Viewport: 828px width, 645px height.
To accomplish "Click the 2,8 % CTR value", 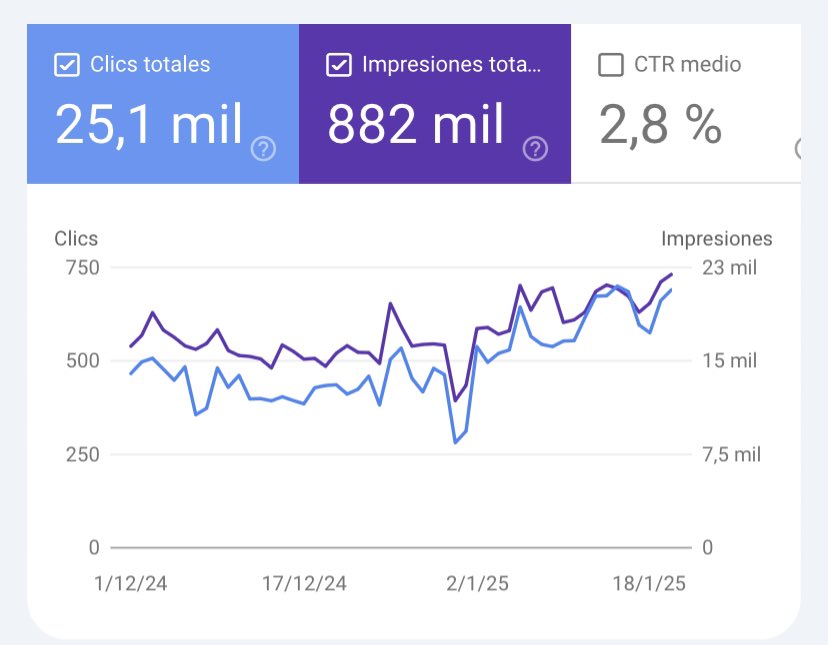I will [660, 125].
